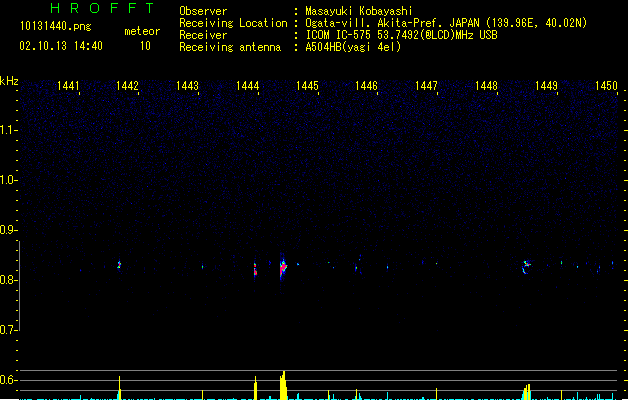The image size is (629, 400).
Task: Select the Receiving Location label
Action: (233, 23)
